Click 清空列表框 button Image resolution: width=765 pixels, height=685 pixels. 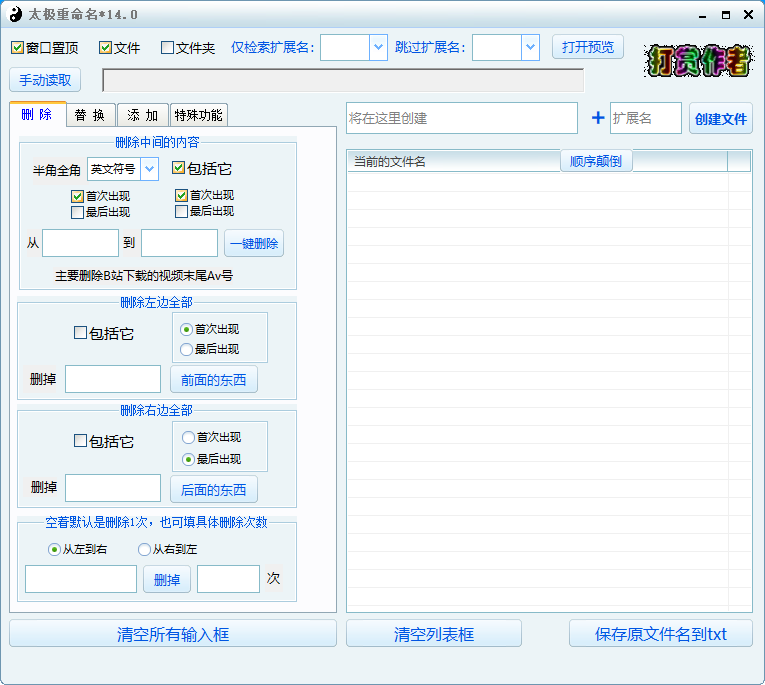point(434,634)
